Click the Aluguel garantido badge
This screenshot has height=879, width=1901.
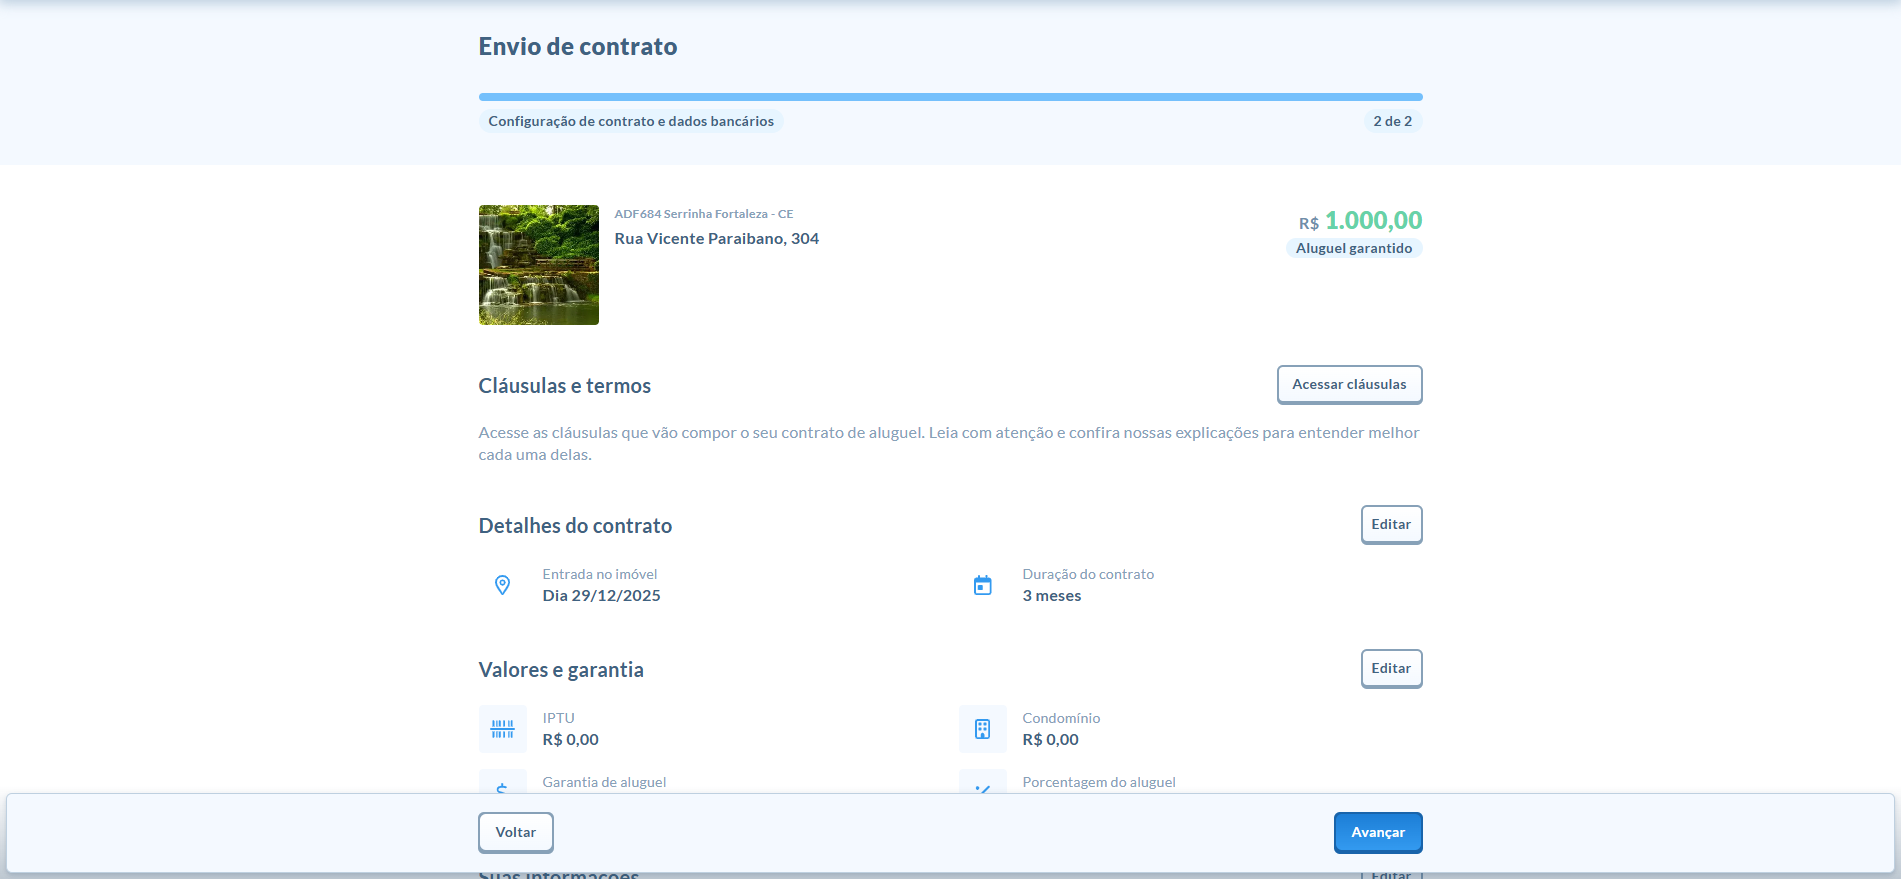[x=1353, y=249]
